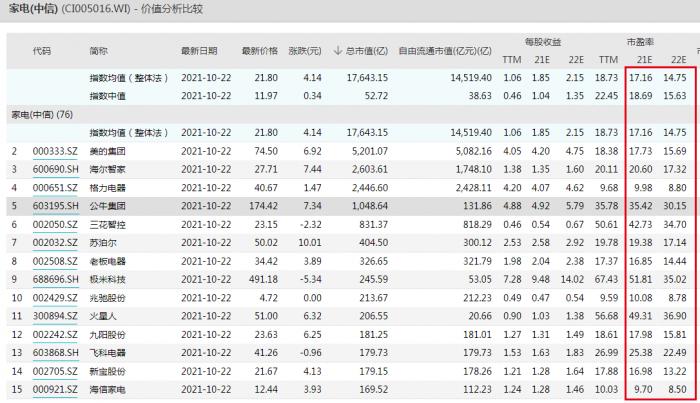Click the index median value 52.72
Viewport: 700px width, 403px height.
coord(376,96)
